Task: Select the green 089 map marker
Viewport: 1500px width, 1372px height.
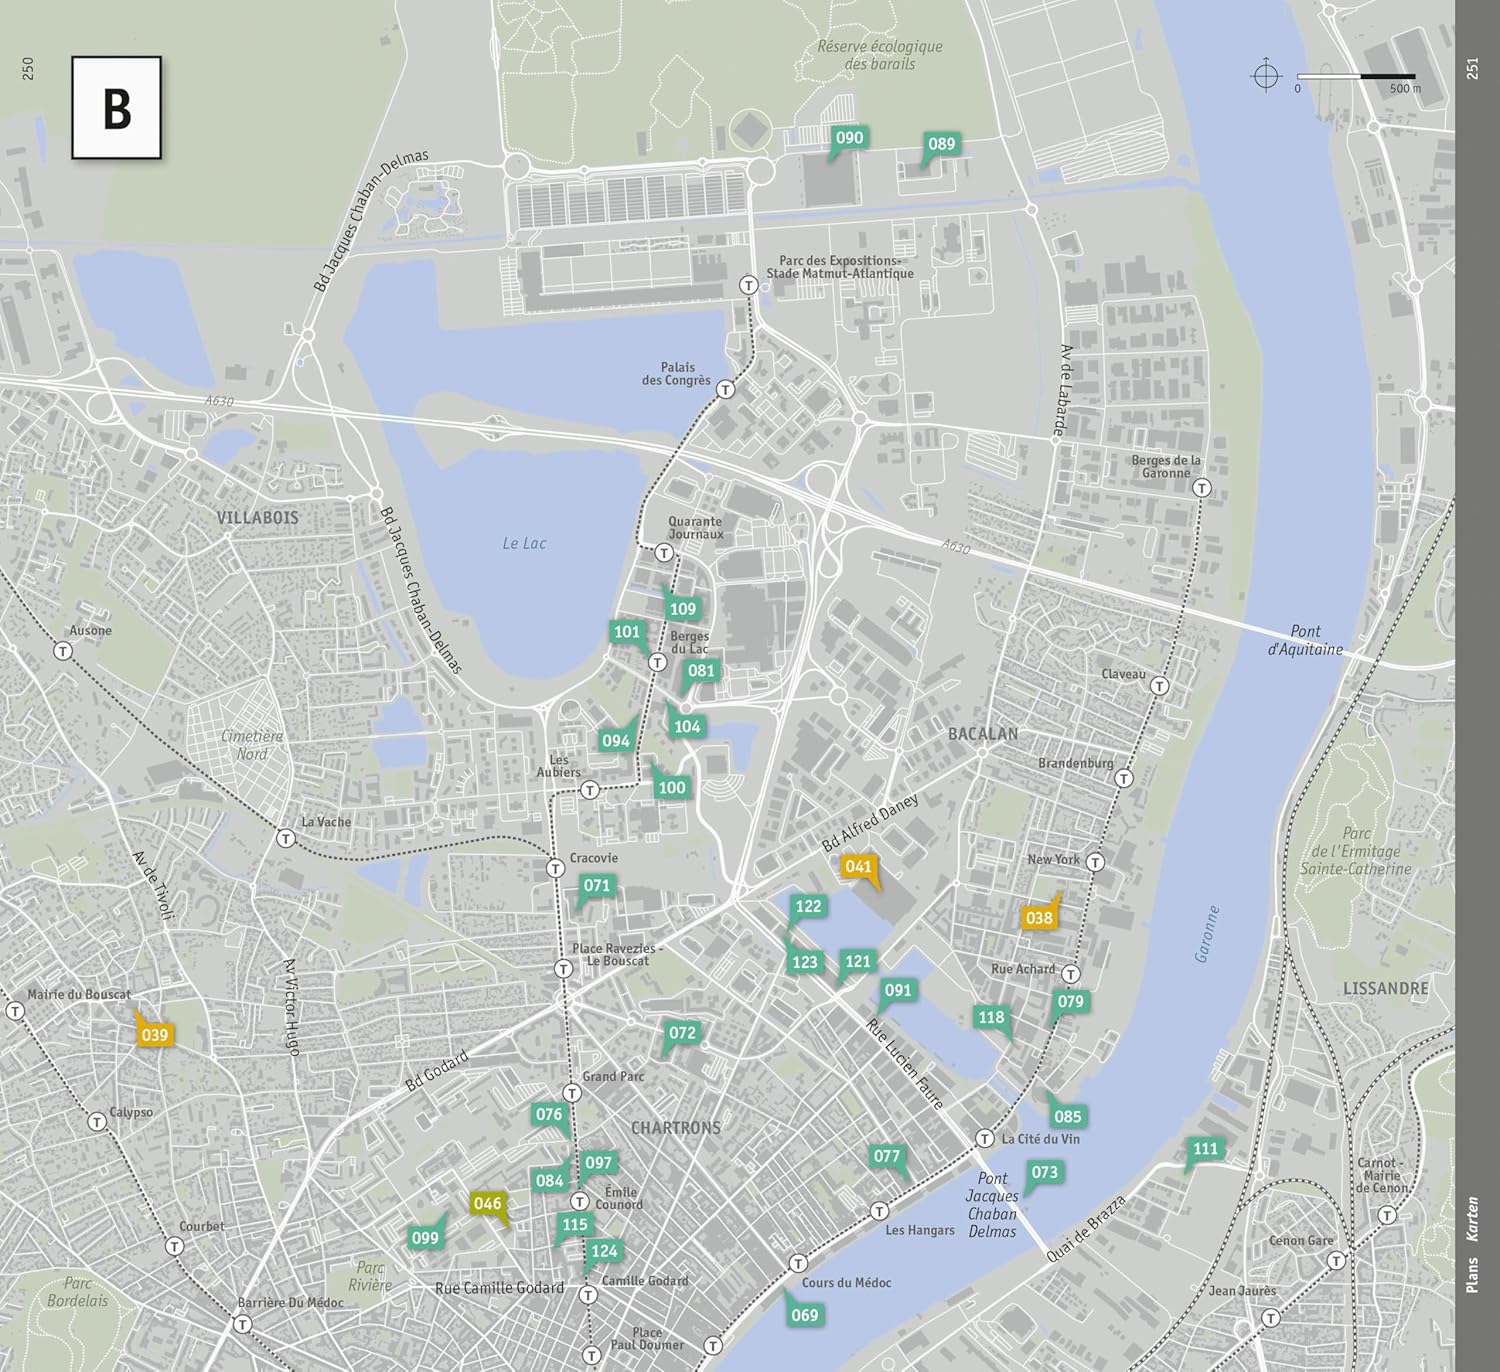Action: click(x=941, y=145)
